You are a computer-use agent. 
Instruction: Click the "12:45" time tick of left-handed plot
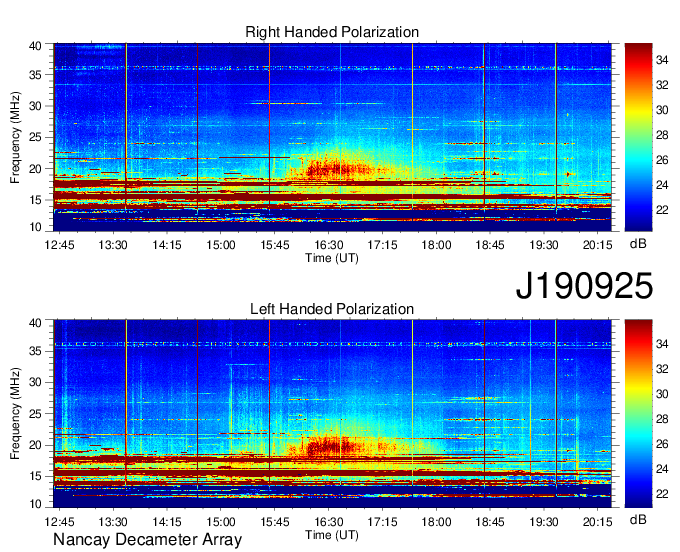coord(59,521)
